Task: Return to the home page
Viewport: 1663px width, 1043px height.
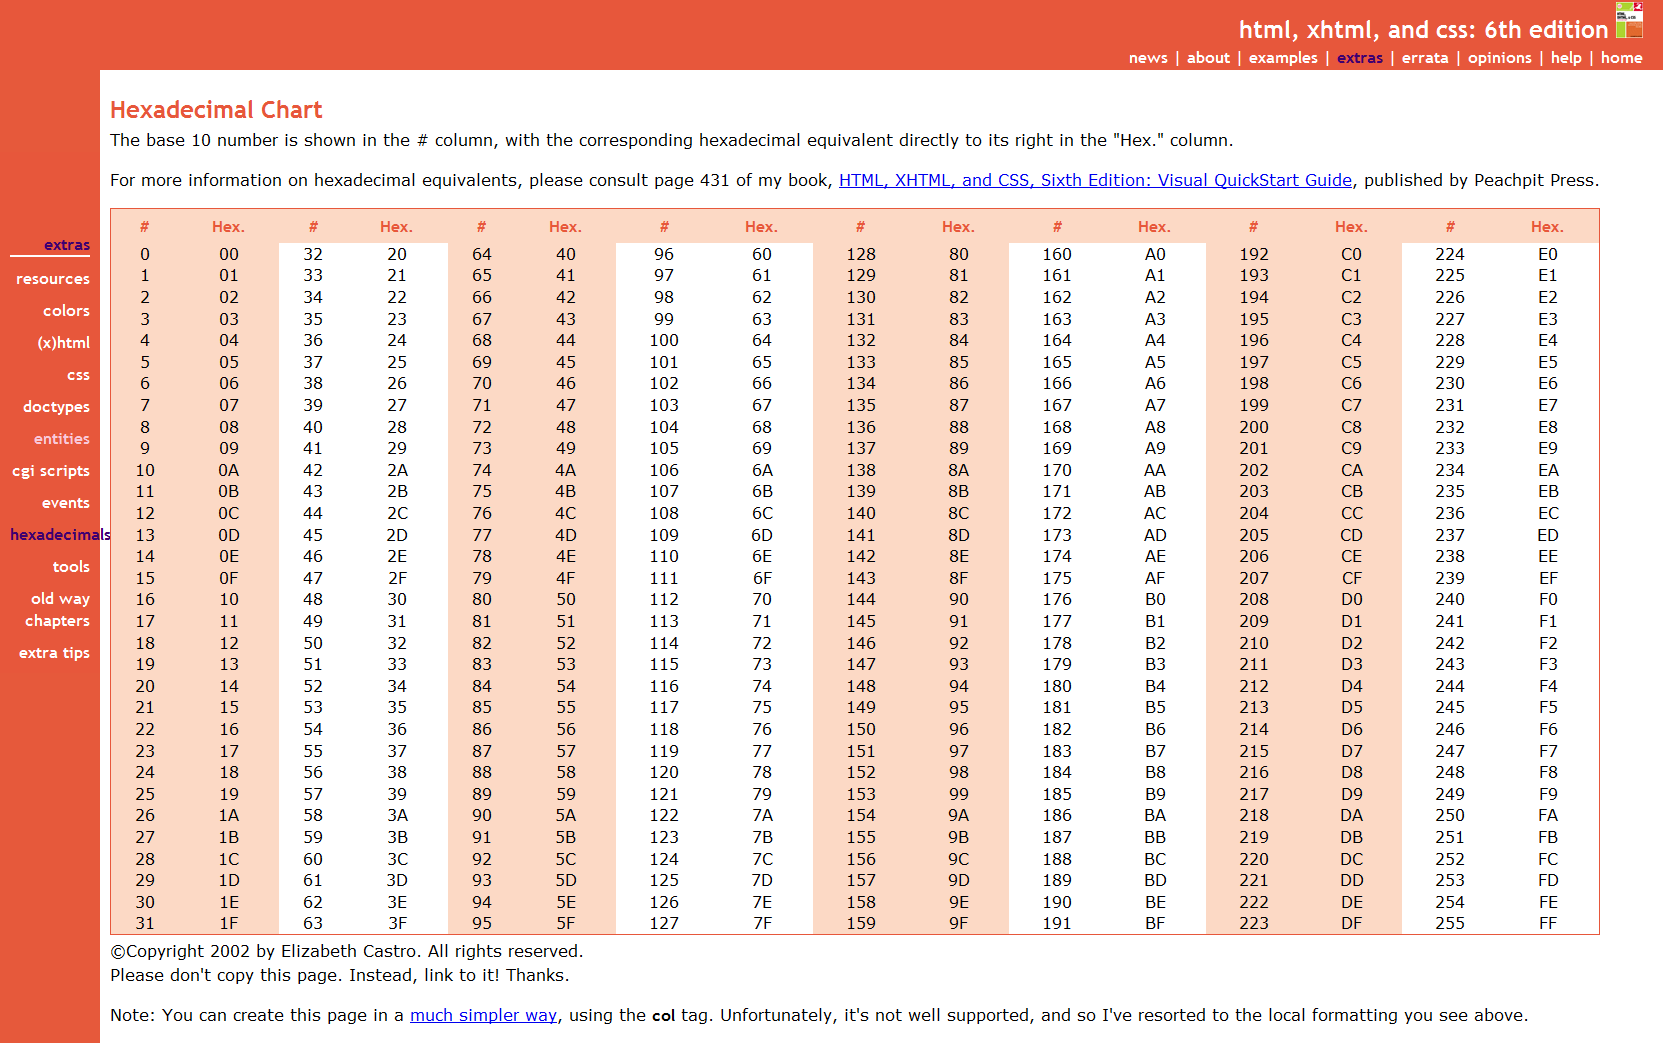Action: (1621, 58)
